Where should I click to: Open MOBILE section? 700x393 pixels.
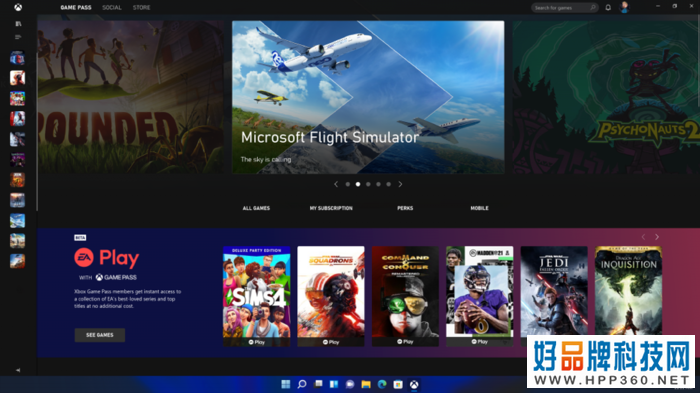click(x=479, y=208)
